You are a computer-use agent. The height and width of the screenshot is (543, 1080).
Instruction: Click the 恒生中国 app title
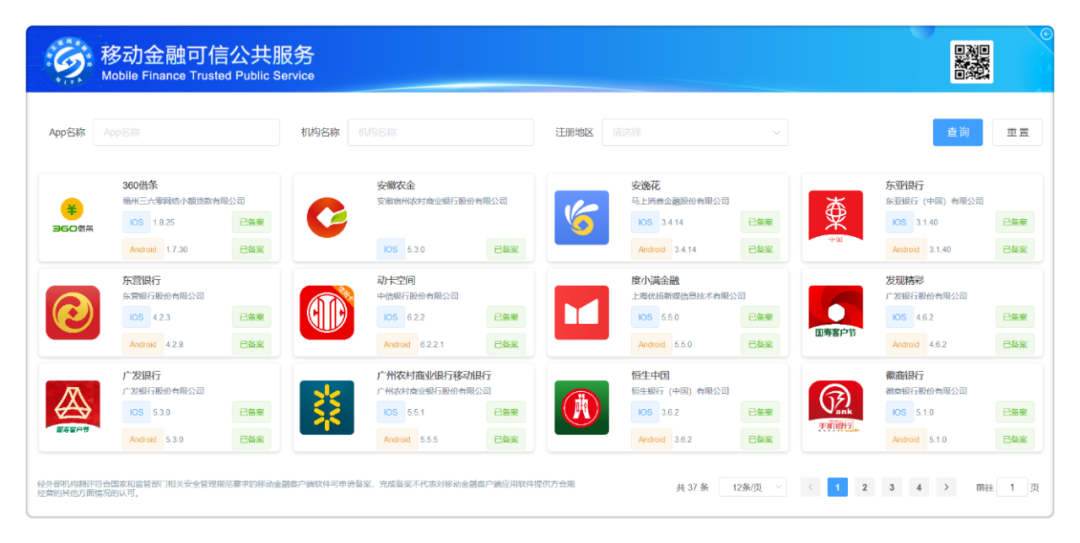click(650, 376)
